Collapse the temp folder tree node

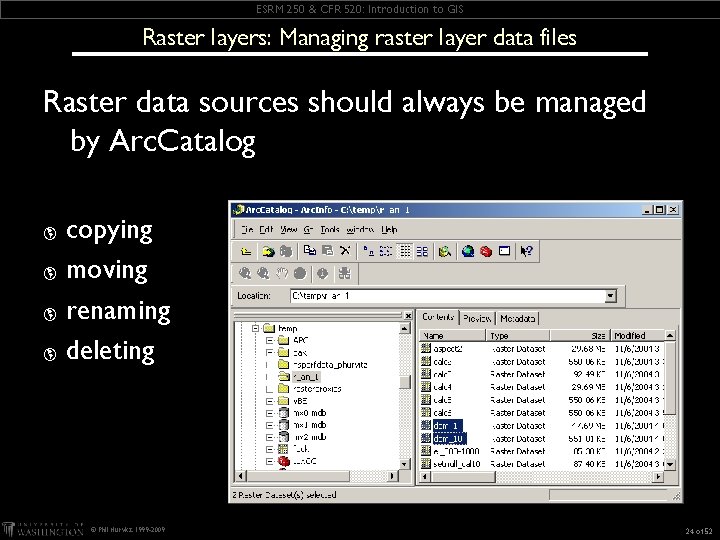click(x=255, y=328)
